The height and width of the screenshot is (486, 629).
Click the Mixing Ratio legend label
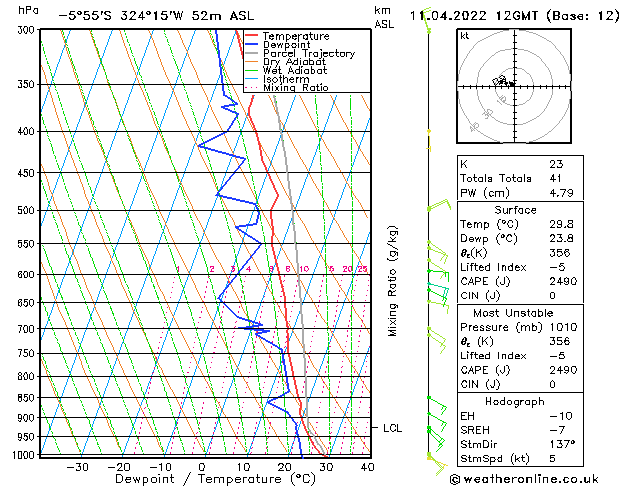[x=296, y=87]
